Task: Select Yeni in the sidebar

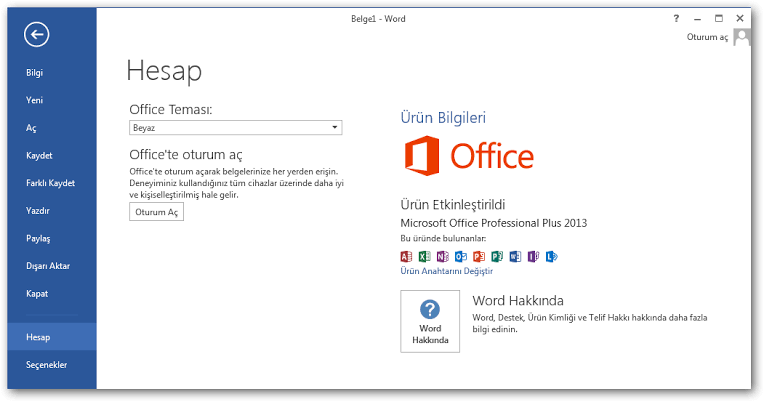Action: 35,100
